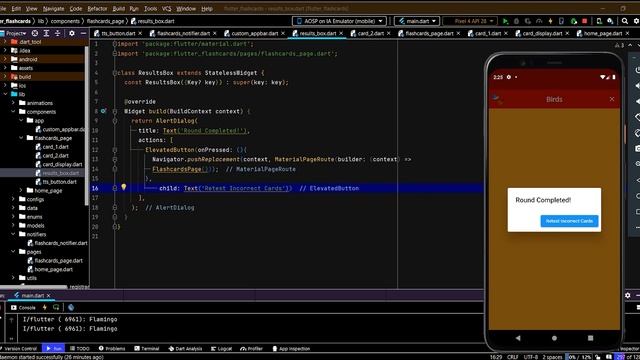Close the Birds screen with the X icon
The width and height of the screenshot is (640, 360).
(x=611, y=99)
